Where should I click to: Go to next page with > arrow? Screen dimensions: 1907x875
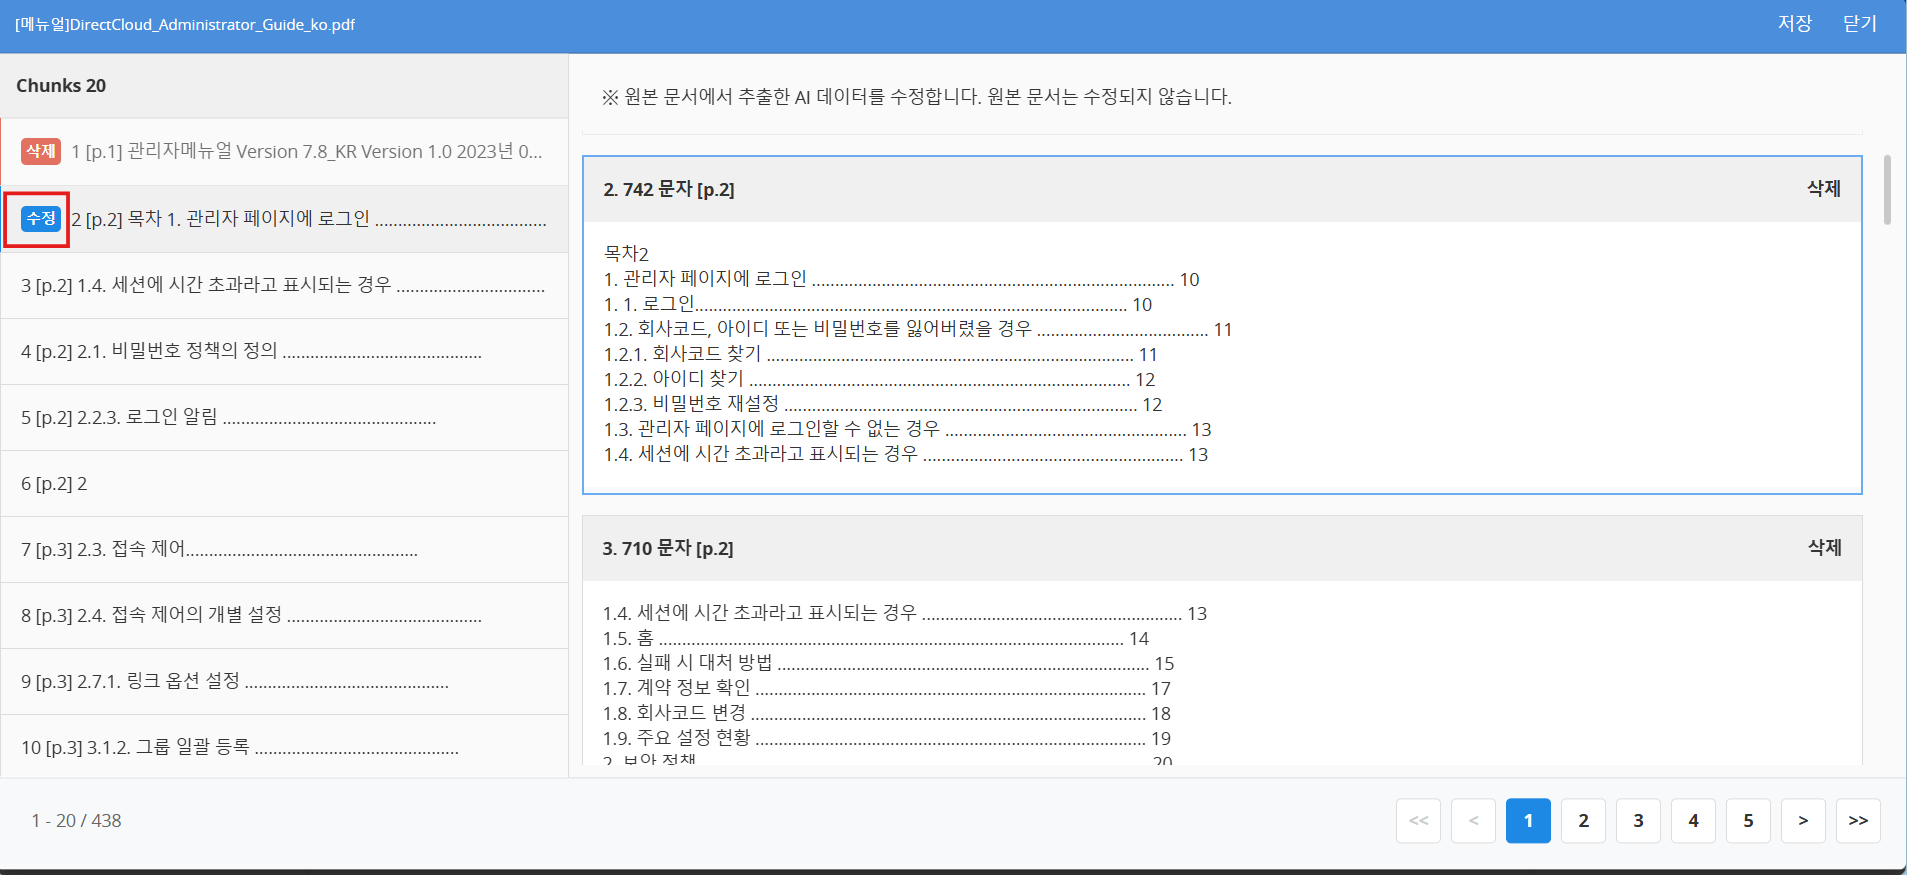(1803, 821)
